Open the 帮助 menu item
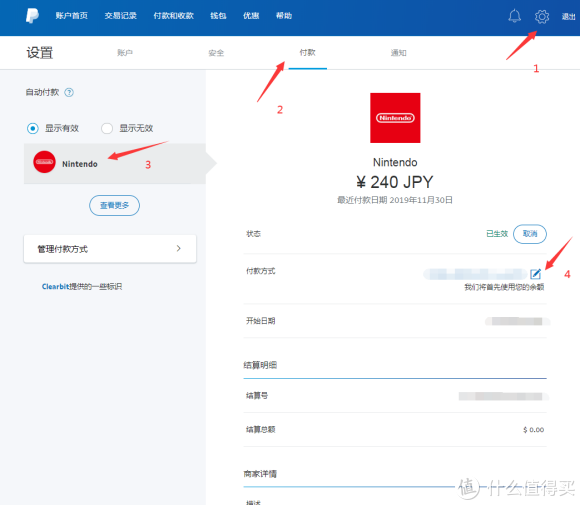Image resolution: width=580 pixels, height=505 pixels. pos(284,16)
